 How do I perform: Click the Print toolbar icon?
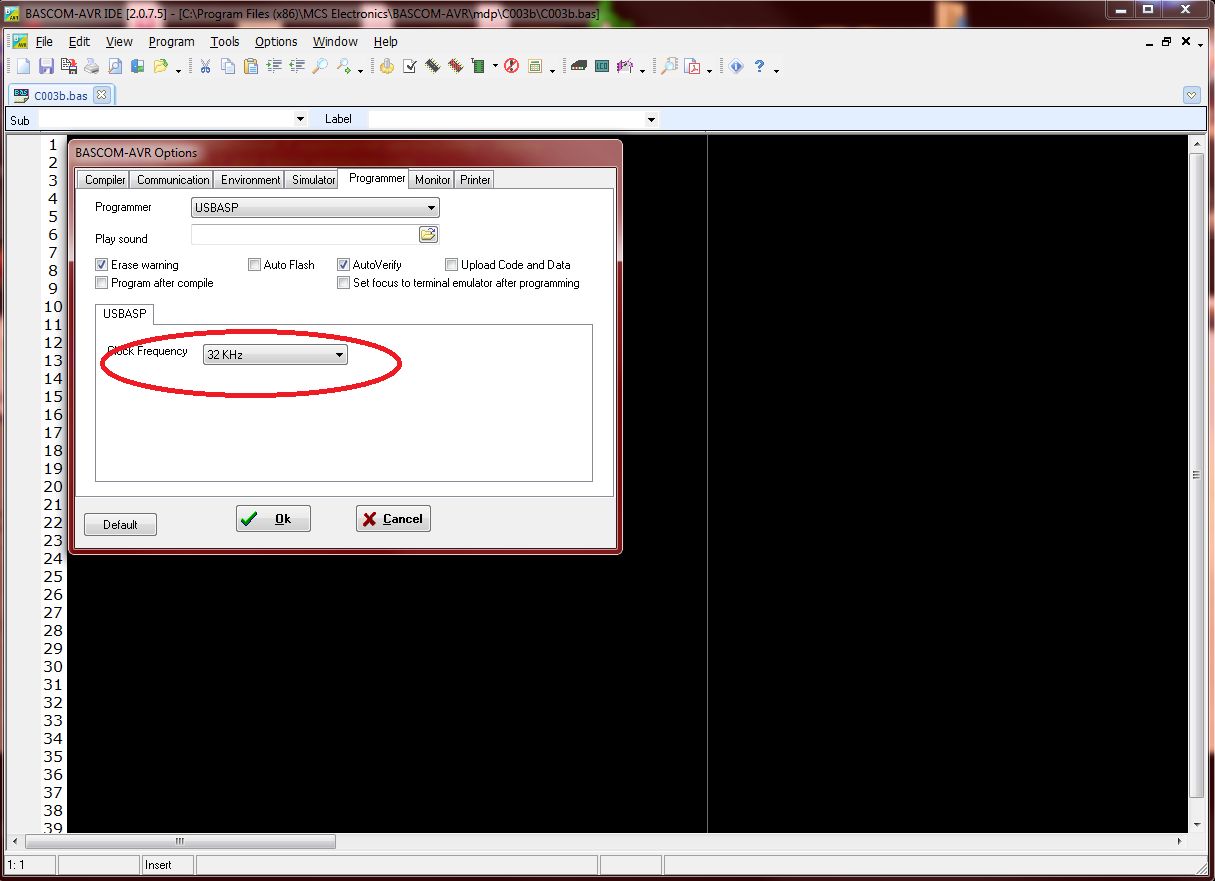click(92, 66)
